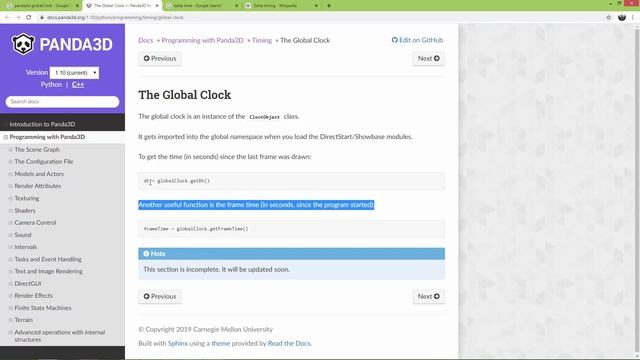Open the DirectGUI sidebar item

[x=28, y=283]
